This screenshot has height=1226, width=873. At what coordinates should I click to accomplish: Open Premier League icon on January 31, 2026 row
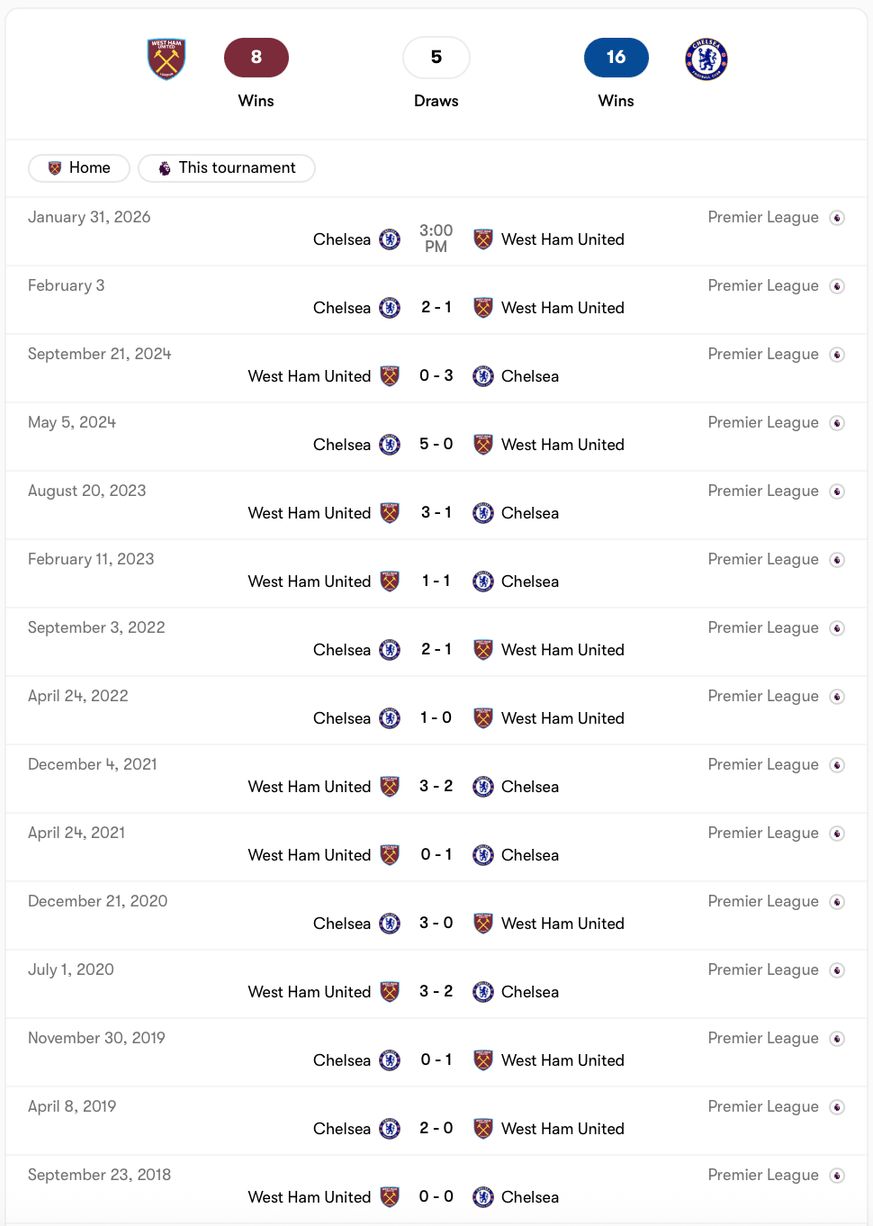click(x=837, y=218)
